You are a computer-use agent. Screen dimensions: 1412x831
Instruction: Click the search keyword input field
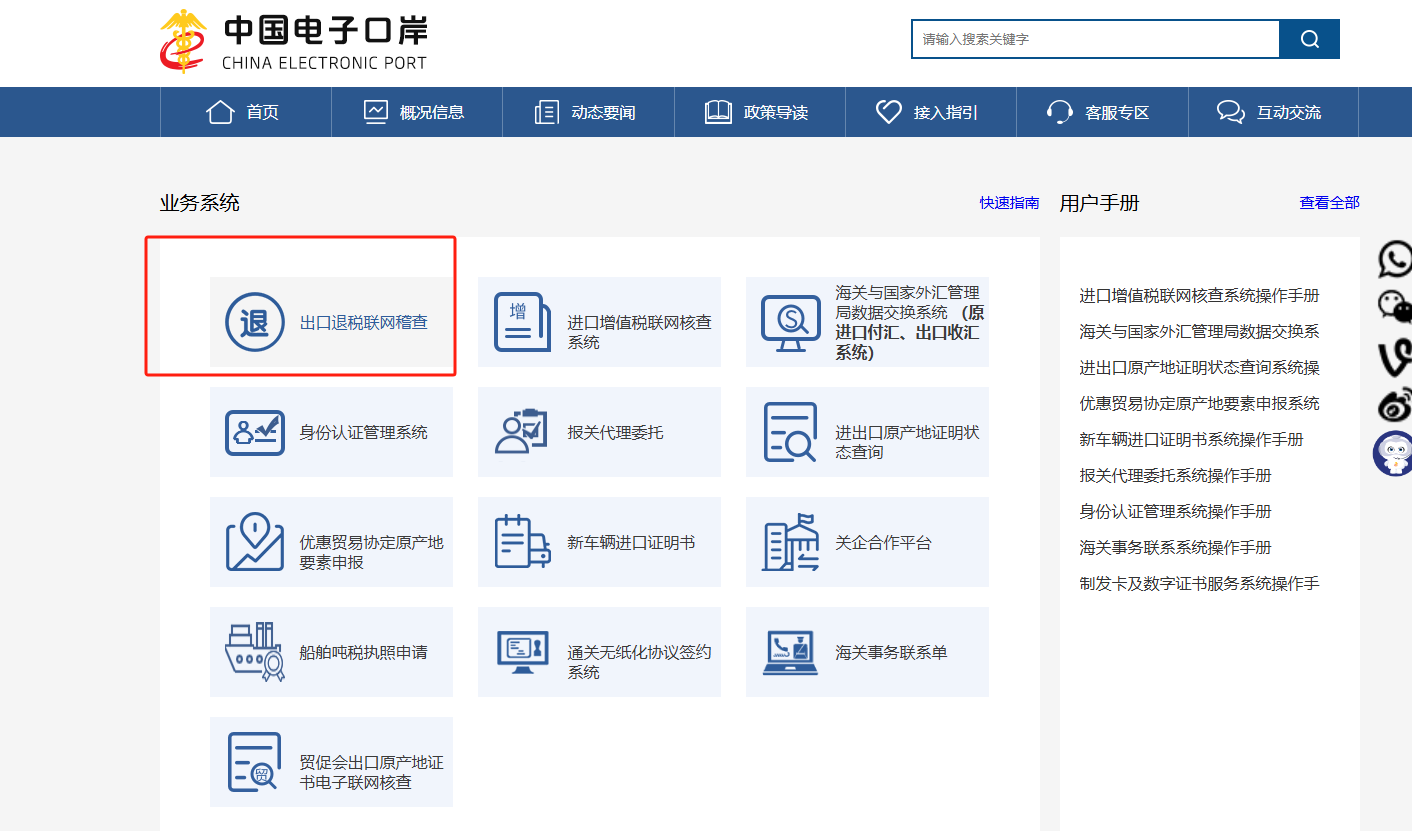point(1096,39)
